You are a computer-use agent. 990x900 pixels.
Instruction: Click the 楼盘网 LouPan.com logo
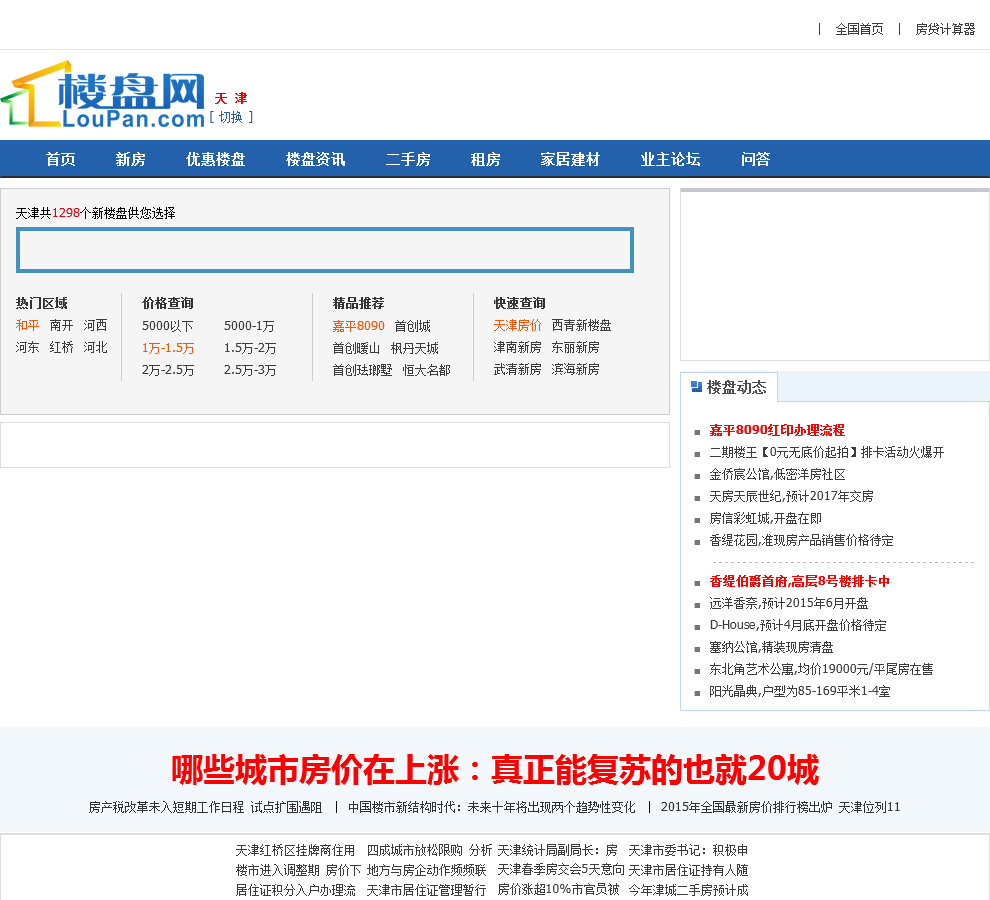click(103, 95)
